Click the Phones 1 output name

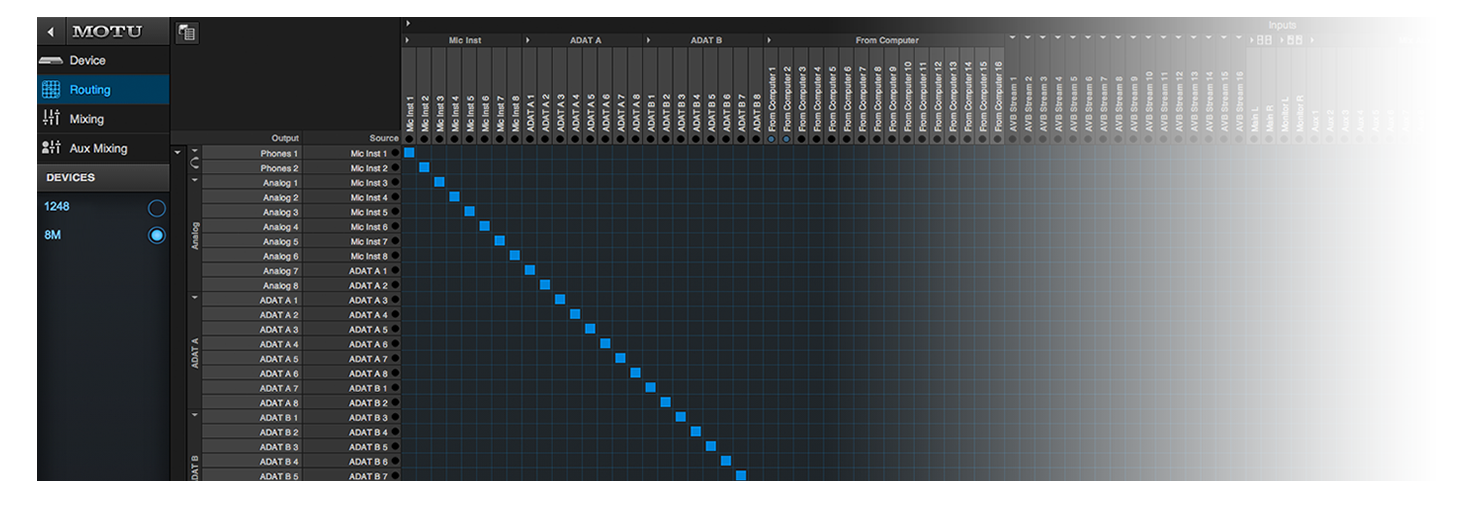coord(278,154)
